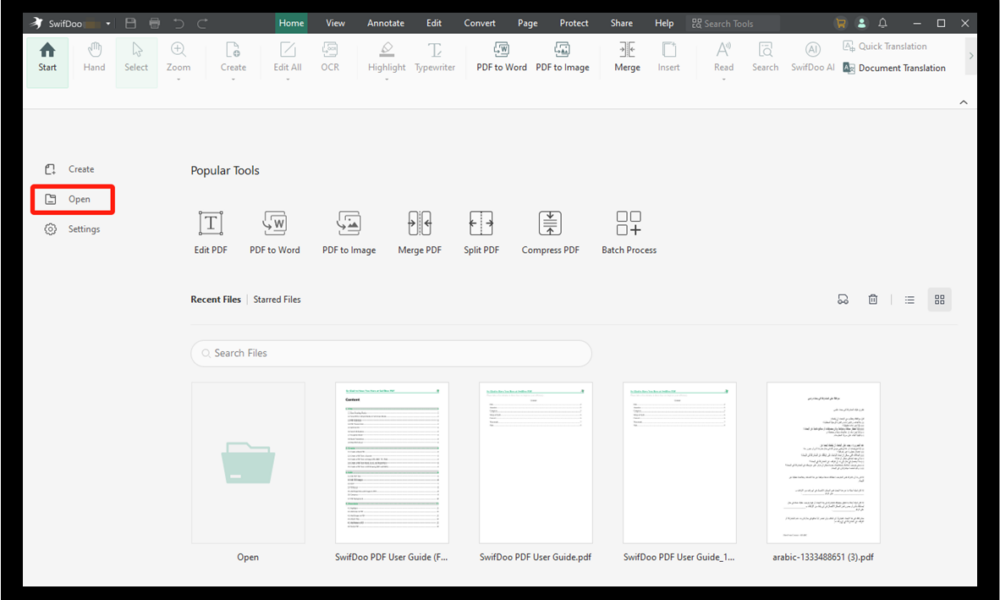Open the Share ribbon tab
This screenshot has width=1000, height=600.
click(x=621, y=23)
